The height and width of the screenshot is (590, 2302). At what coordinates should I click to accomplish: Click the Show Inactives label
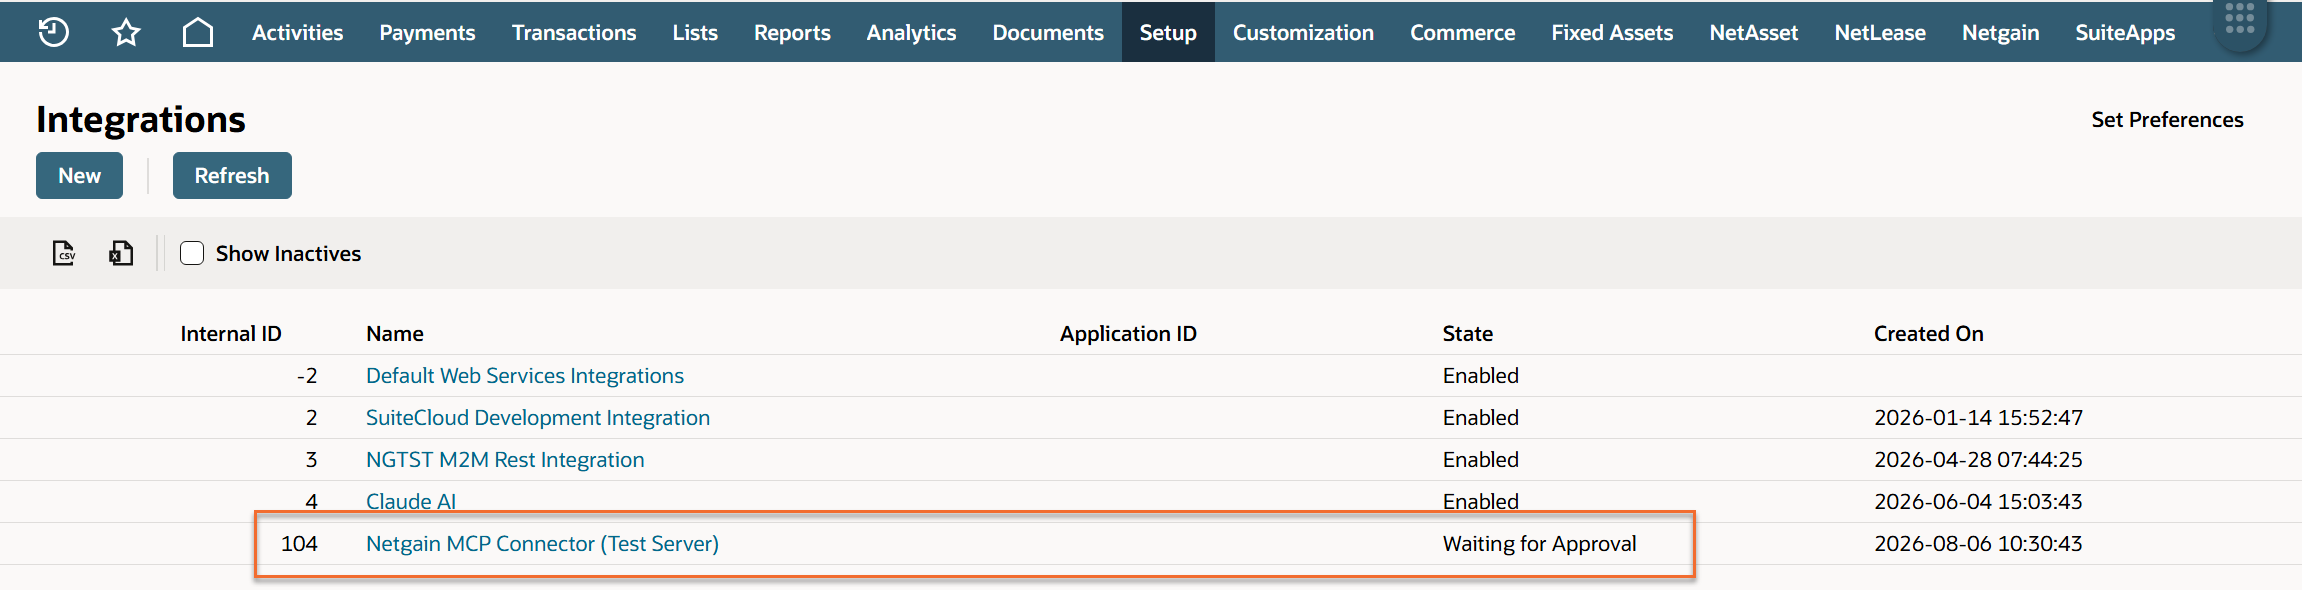coord(288,253)
